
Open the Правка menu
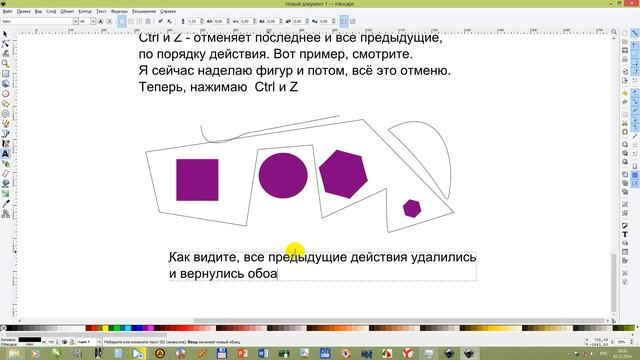point(23,11)
